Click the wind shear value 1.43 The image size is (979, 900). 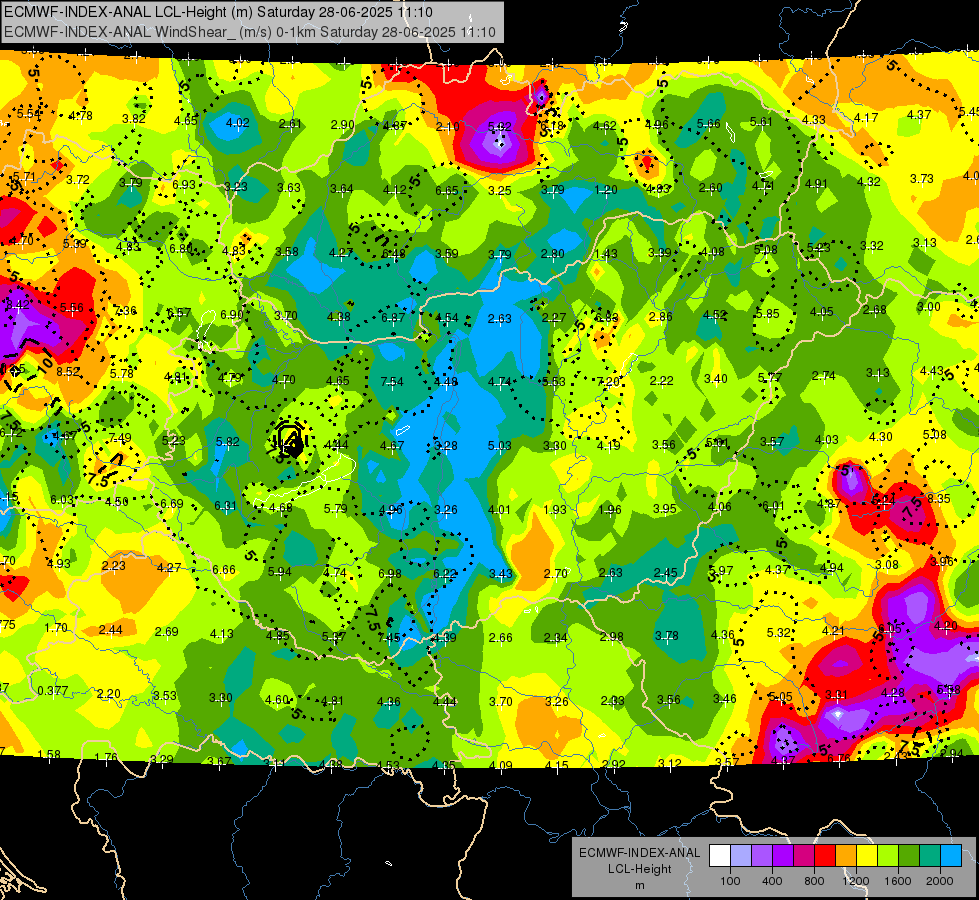pyautogui.click(x=606, y=254)
